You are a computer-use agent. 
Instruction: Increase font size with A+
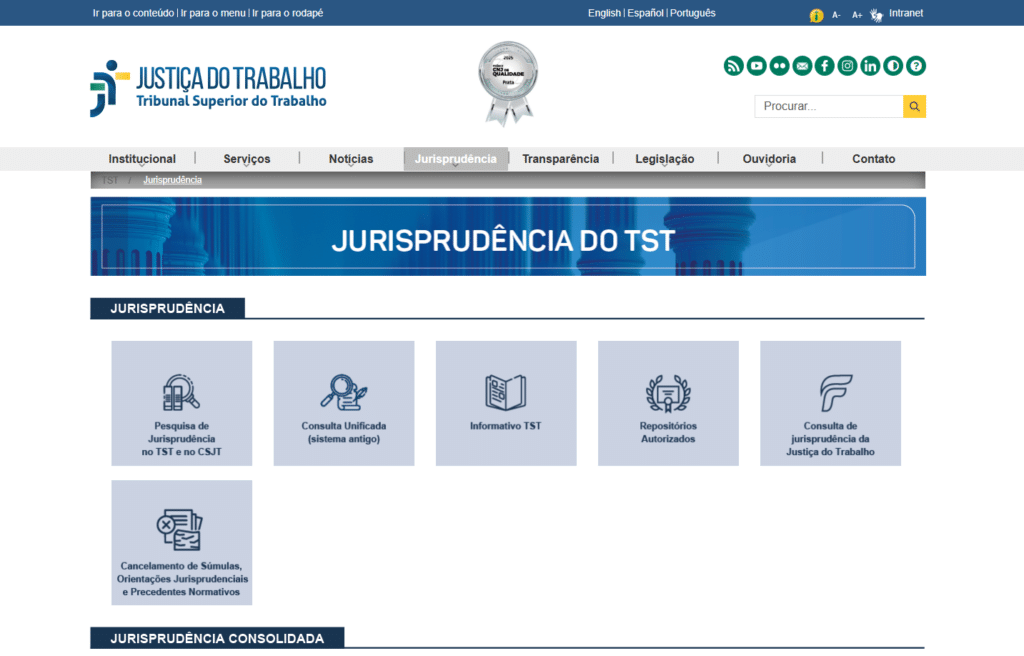tap(857, 15)
